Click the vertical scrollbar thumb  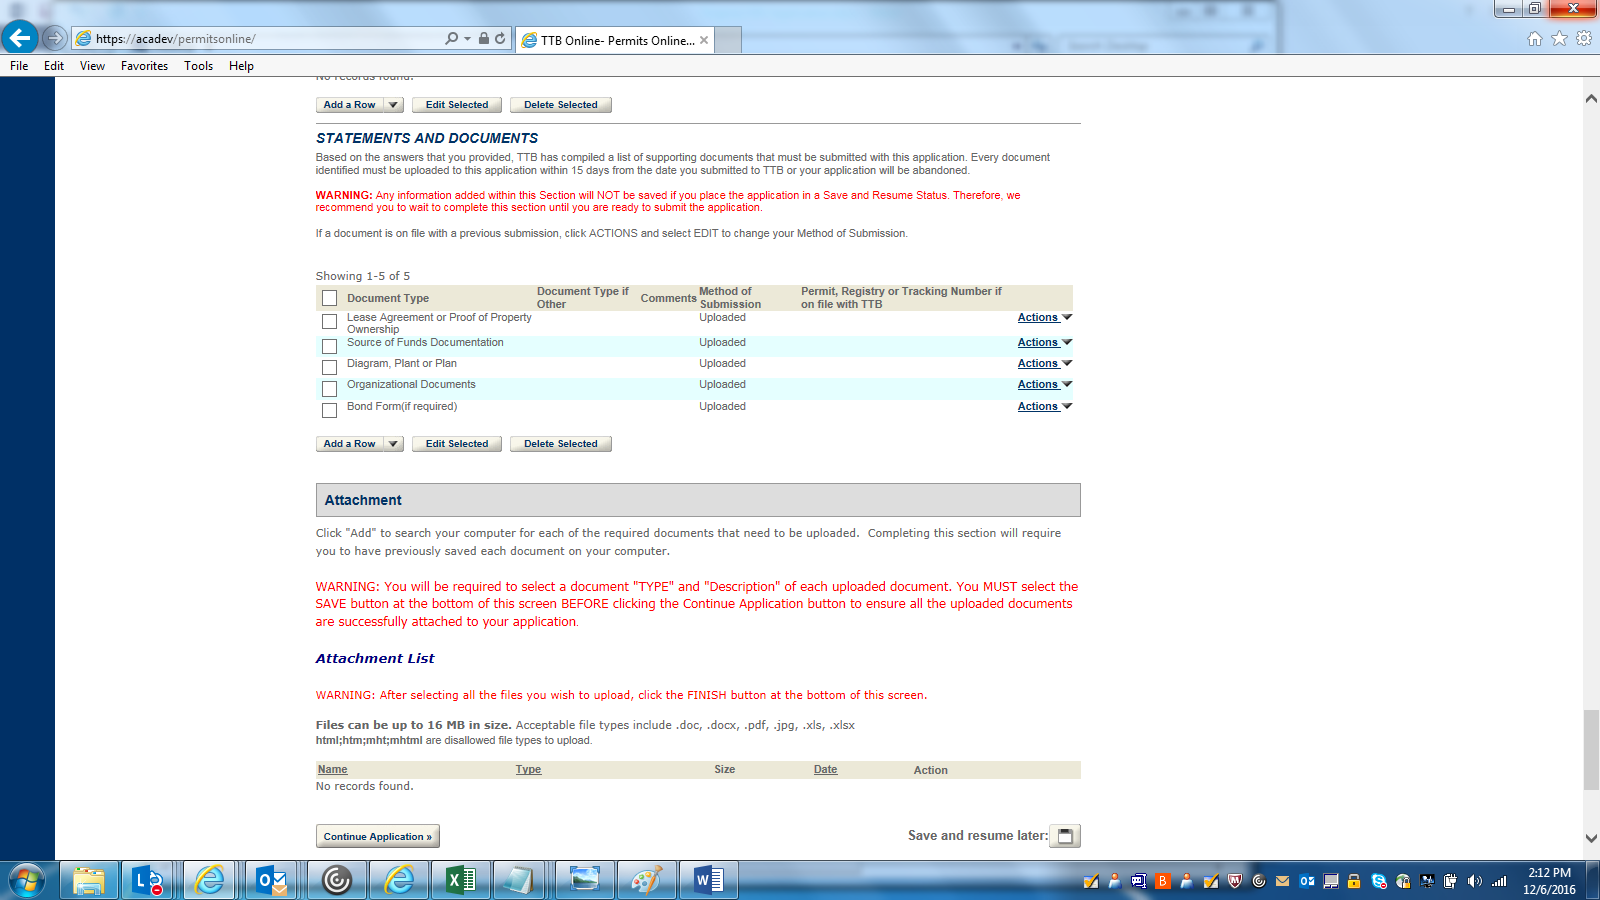pos(1591,750)
